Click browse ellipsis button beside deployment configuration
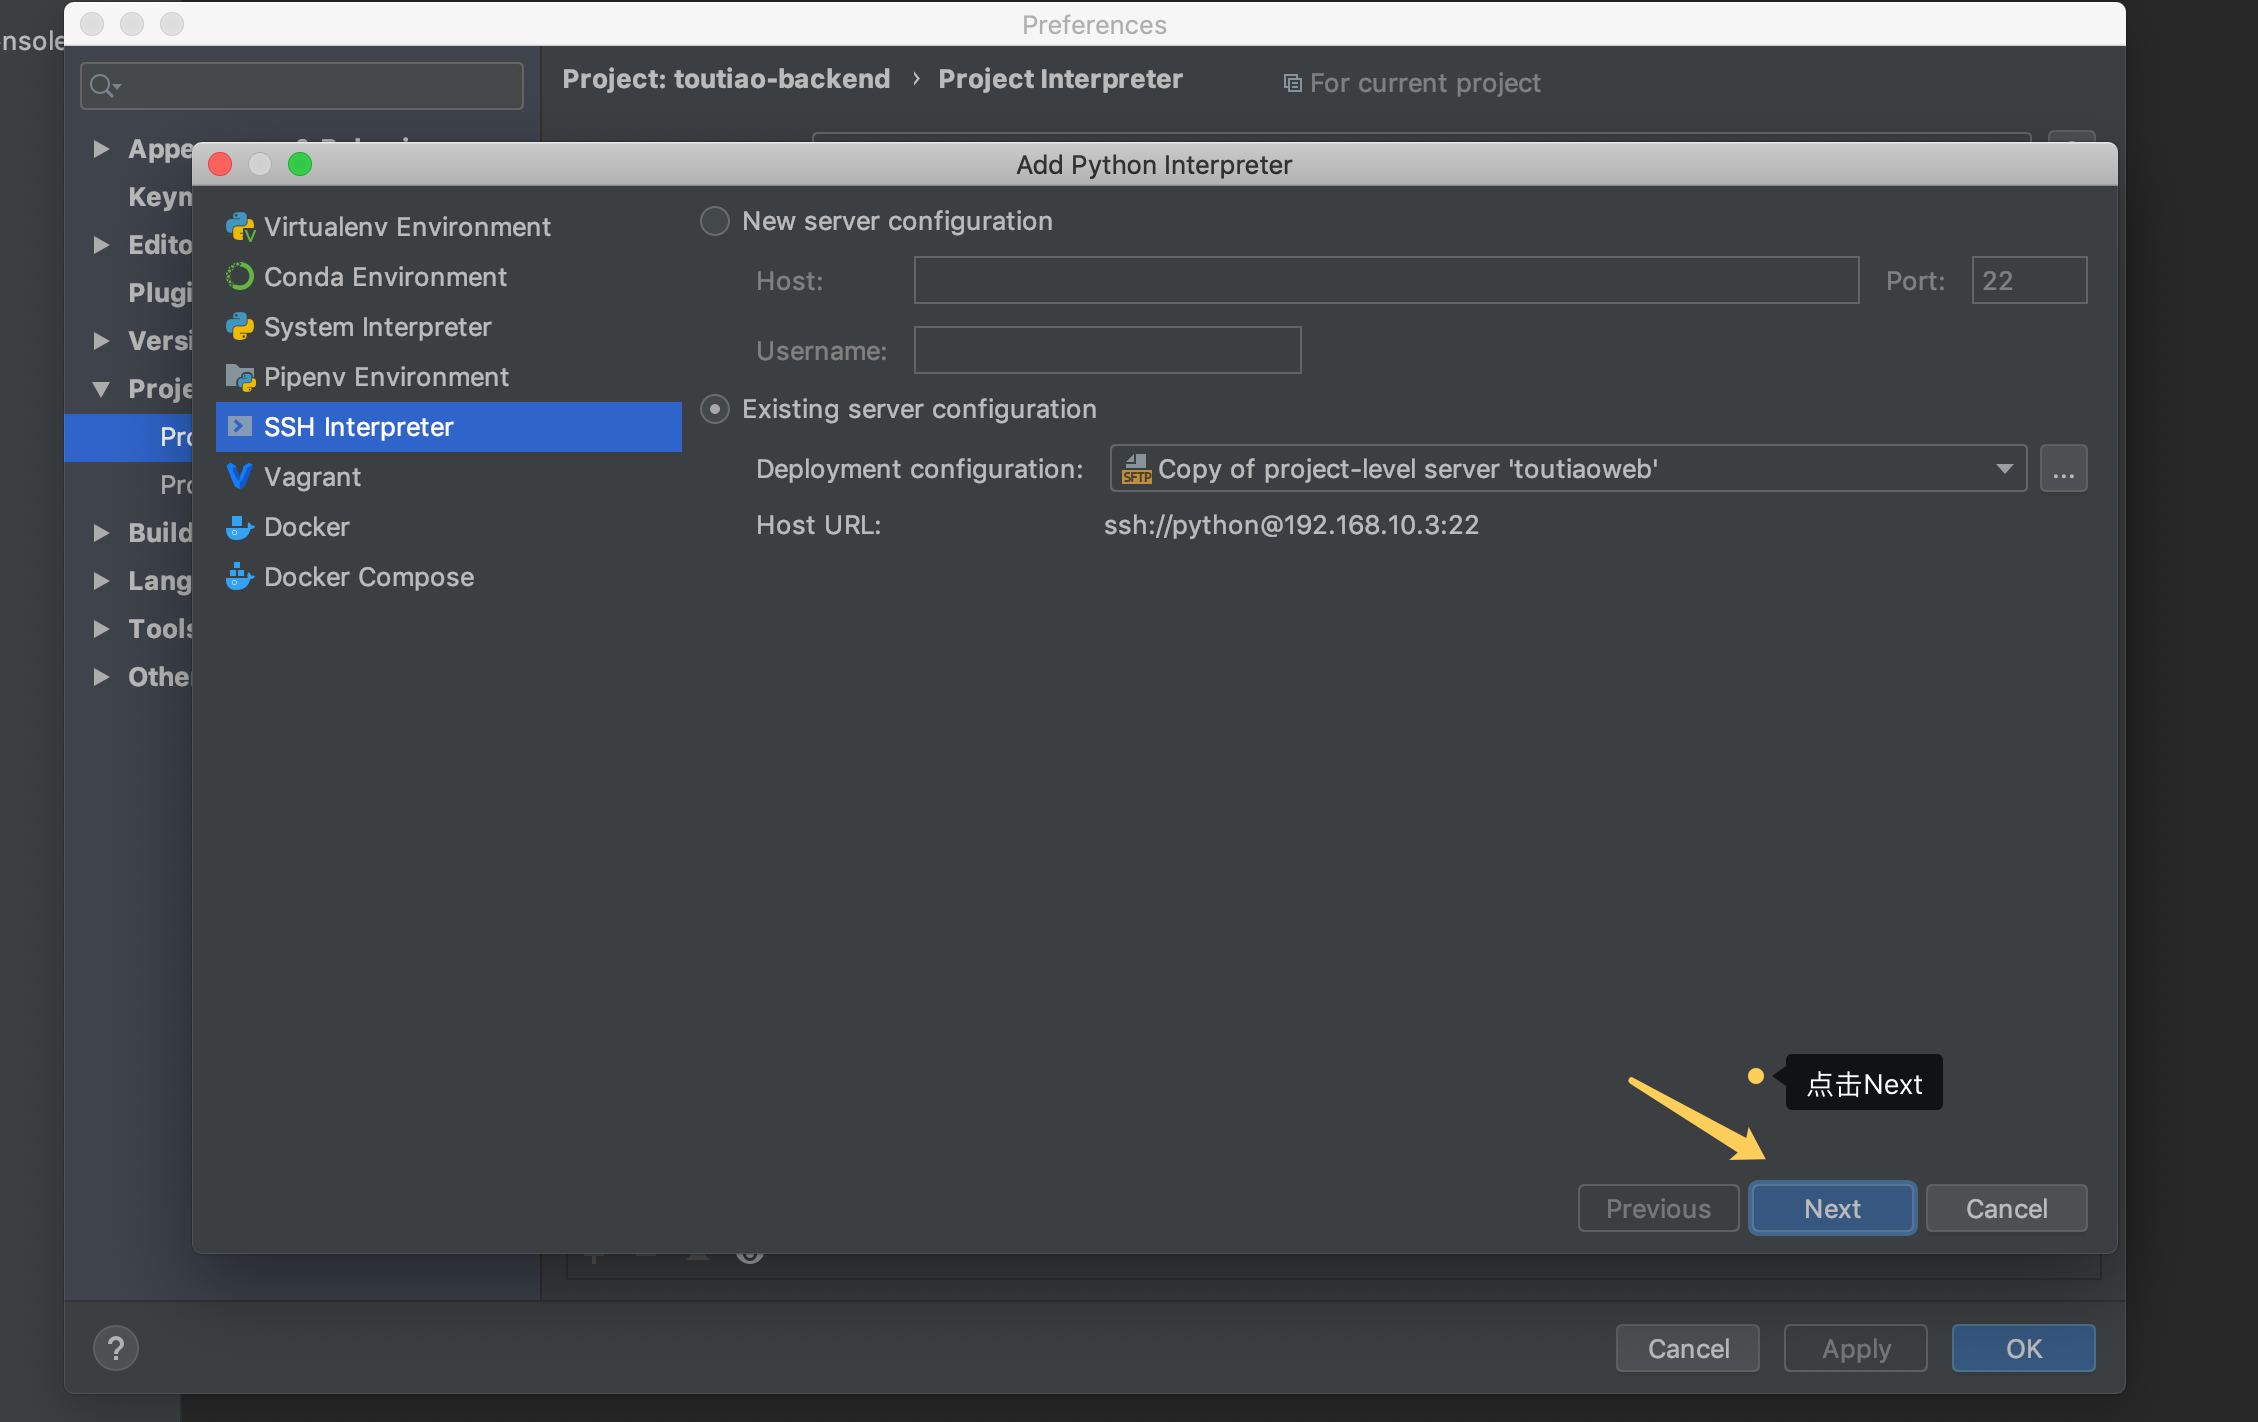The width and height of the screenshot is (2258, 1422). (x=2063, y=469)
